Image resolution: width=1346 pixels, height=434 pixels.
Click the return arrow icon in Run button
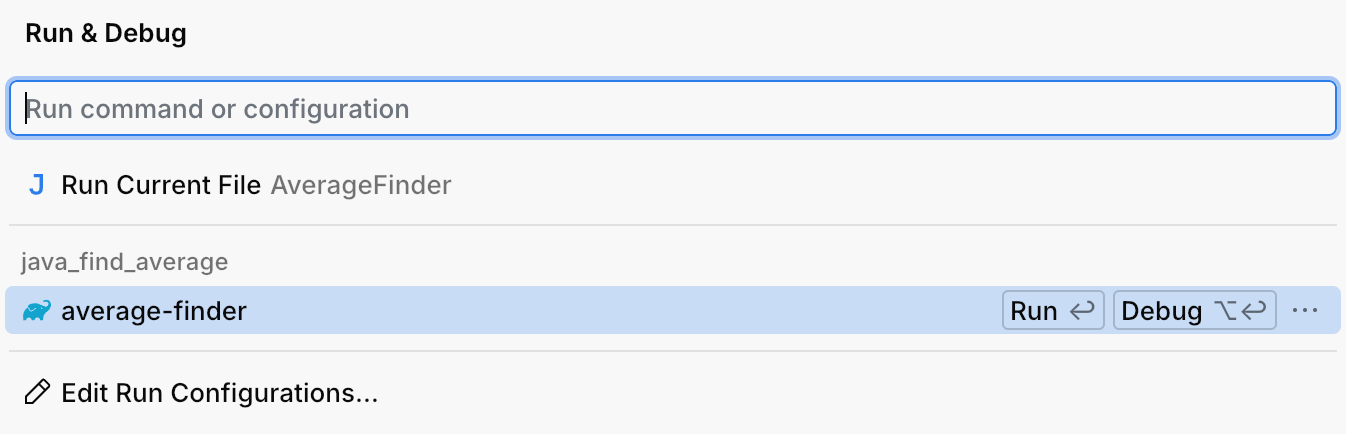(1081, 311)
